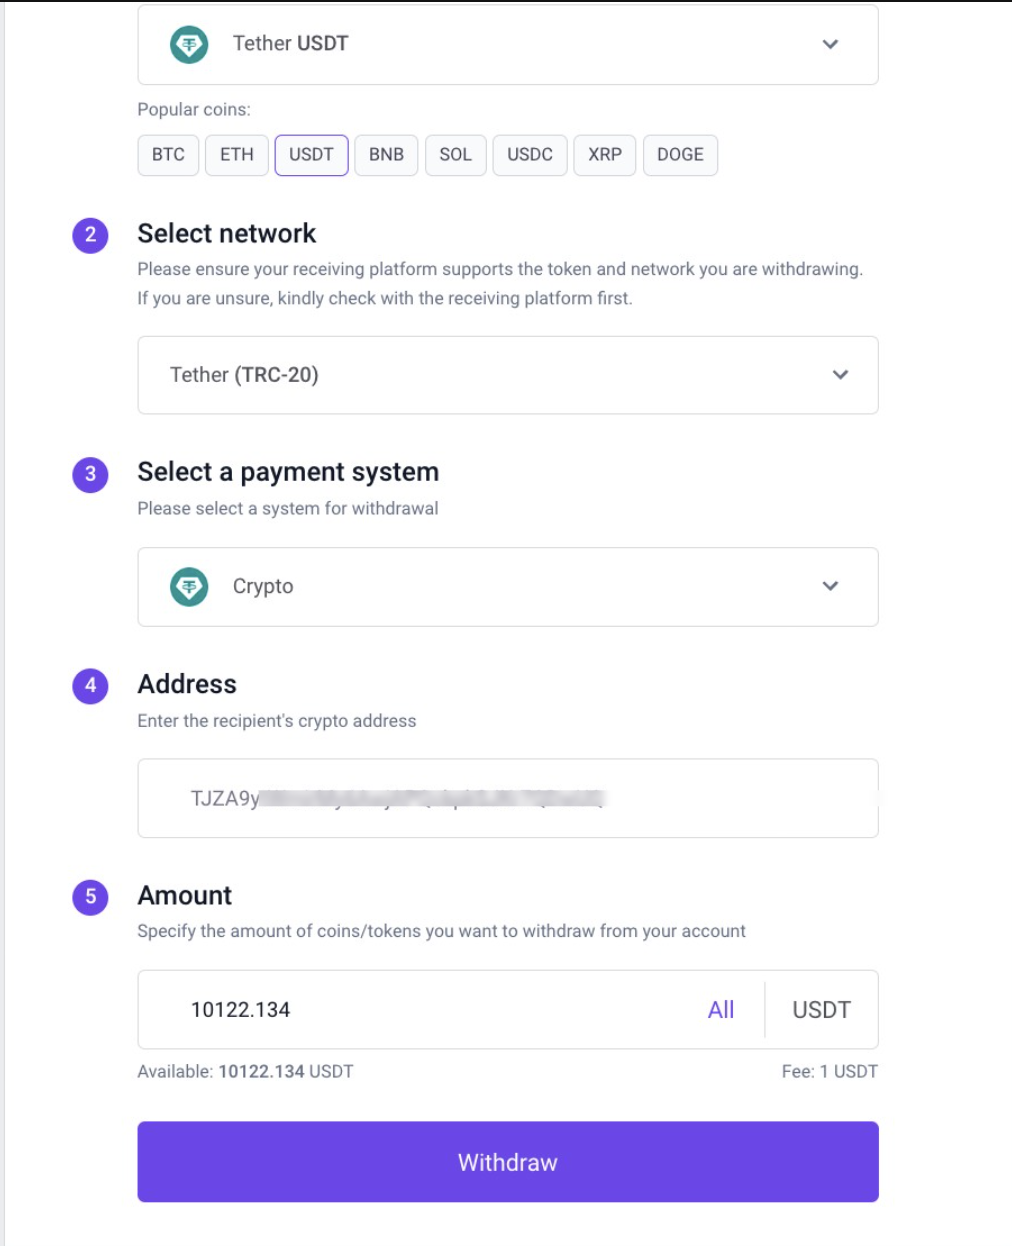Pick the XRP popular coin chip
The image size is (1012, 1246).
point(605,155)
